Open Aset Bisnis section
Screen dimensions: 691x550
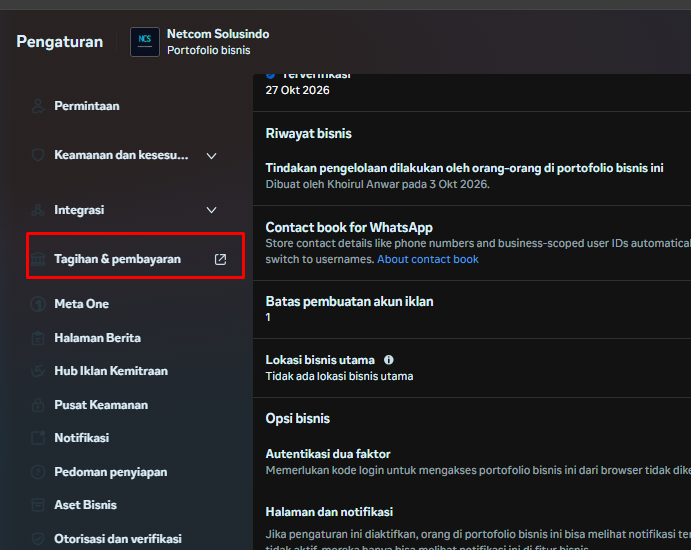point(85,505)
